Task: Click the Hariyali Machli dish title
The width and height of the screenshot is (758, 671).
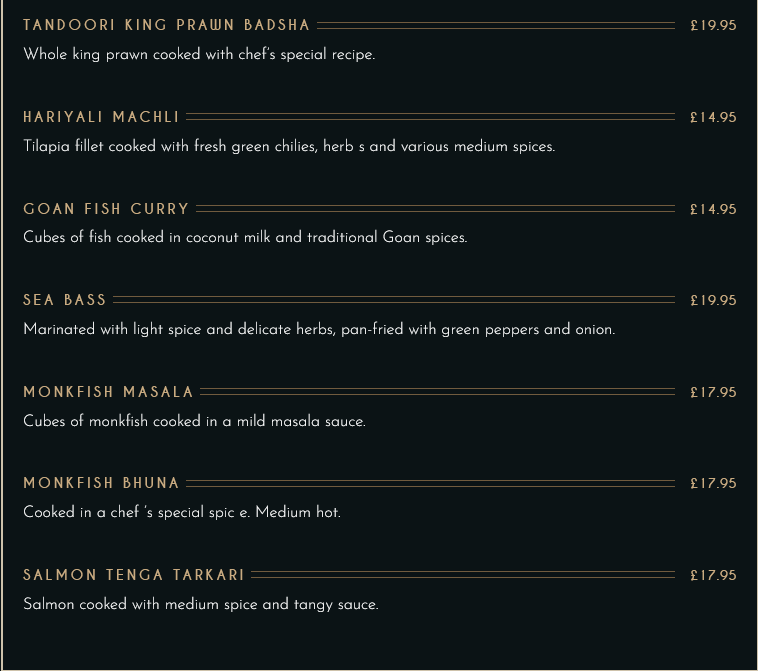Action: (x=102, y=117)
